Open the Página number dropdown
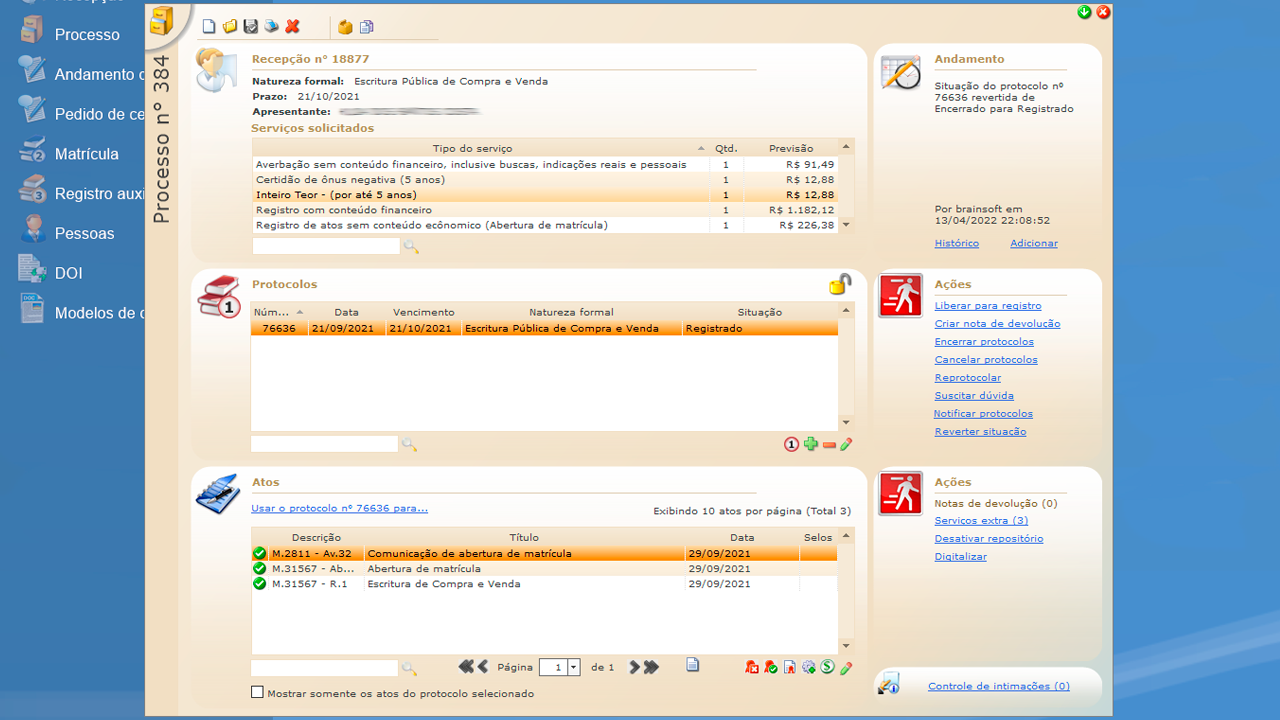The image size is (1280, 720). [x=574, y=667]
